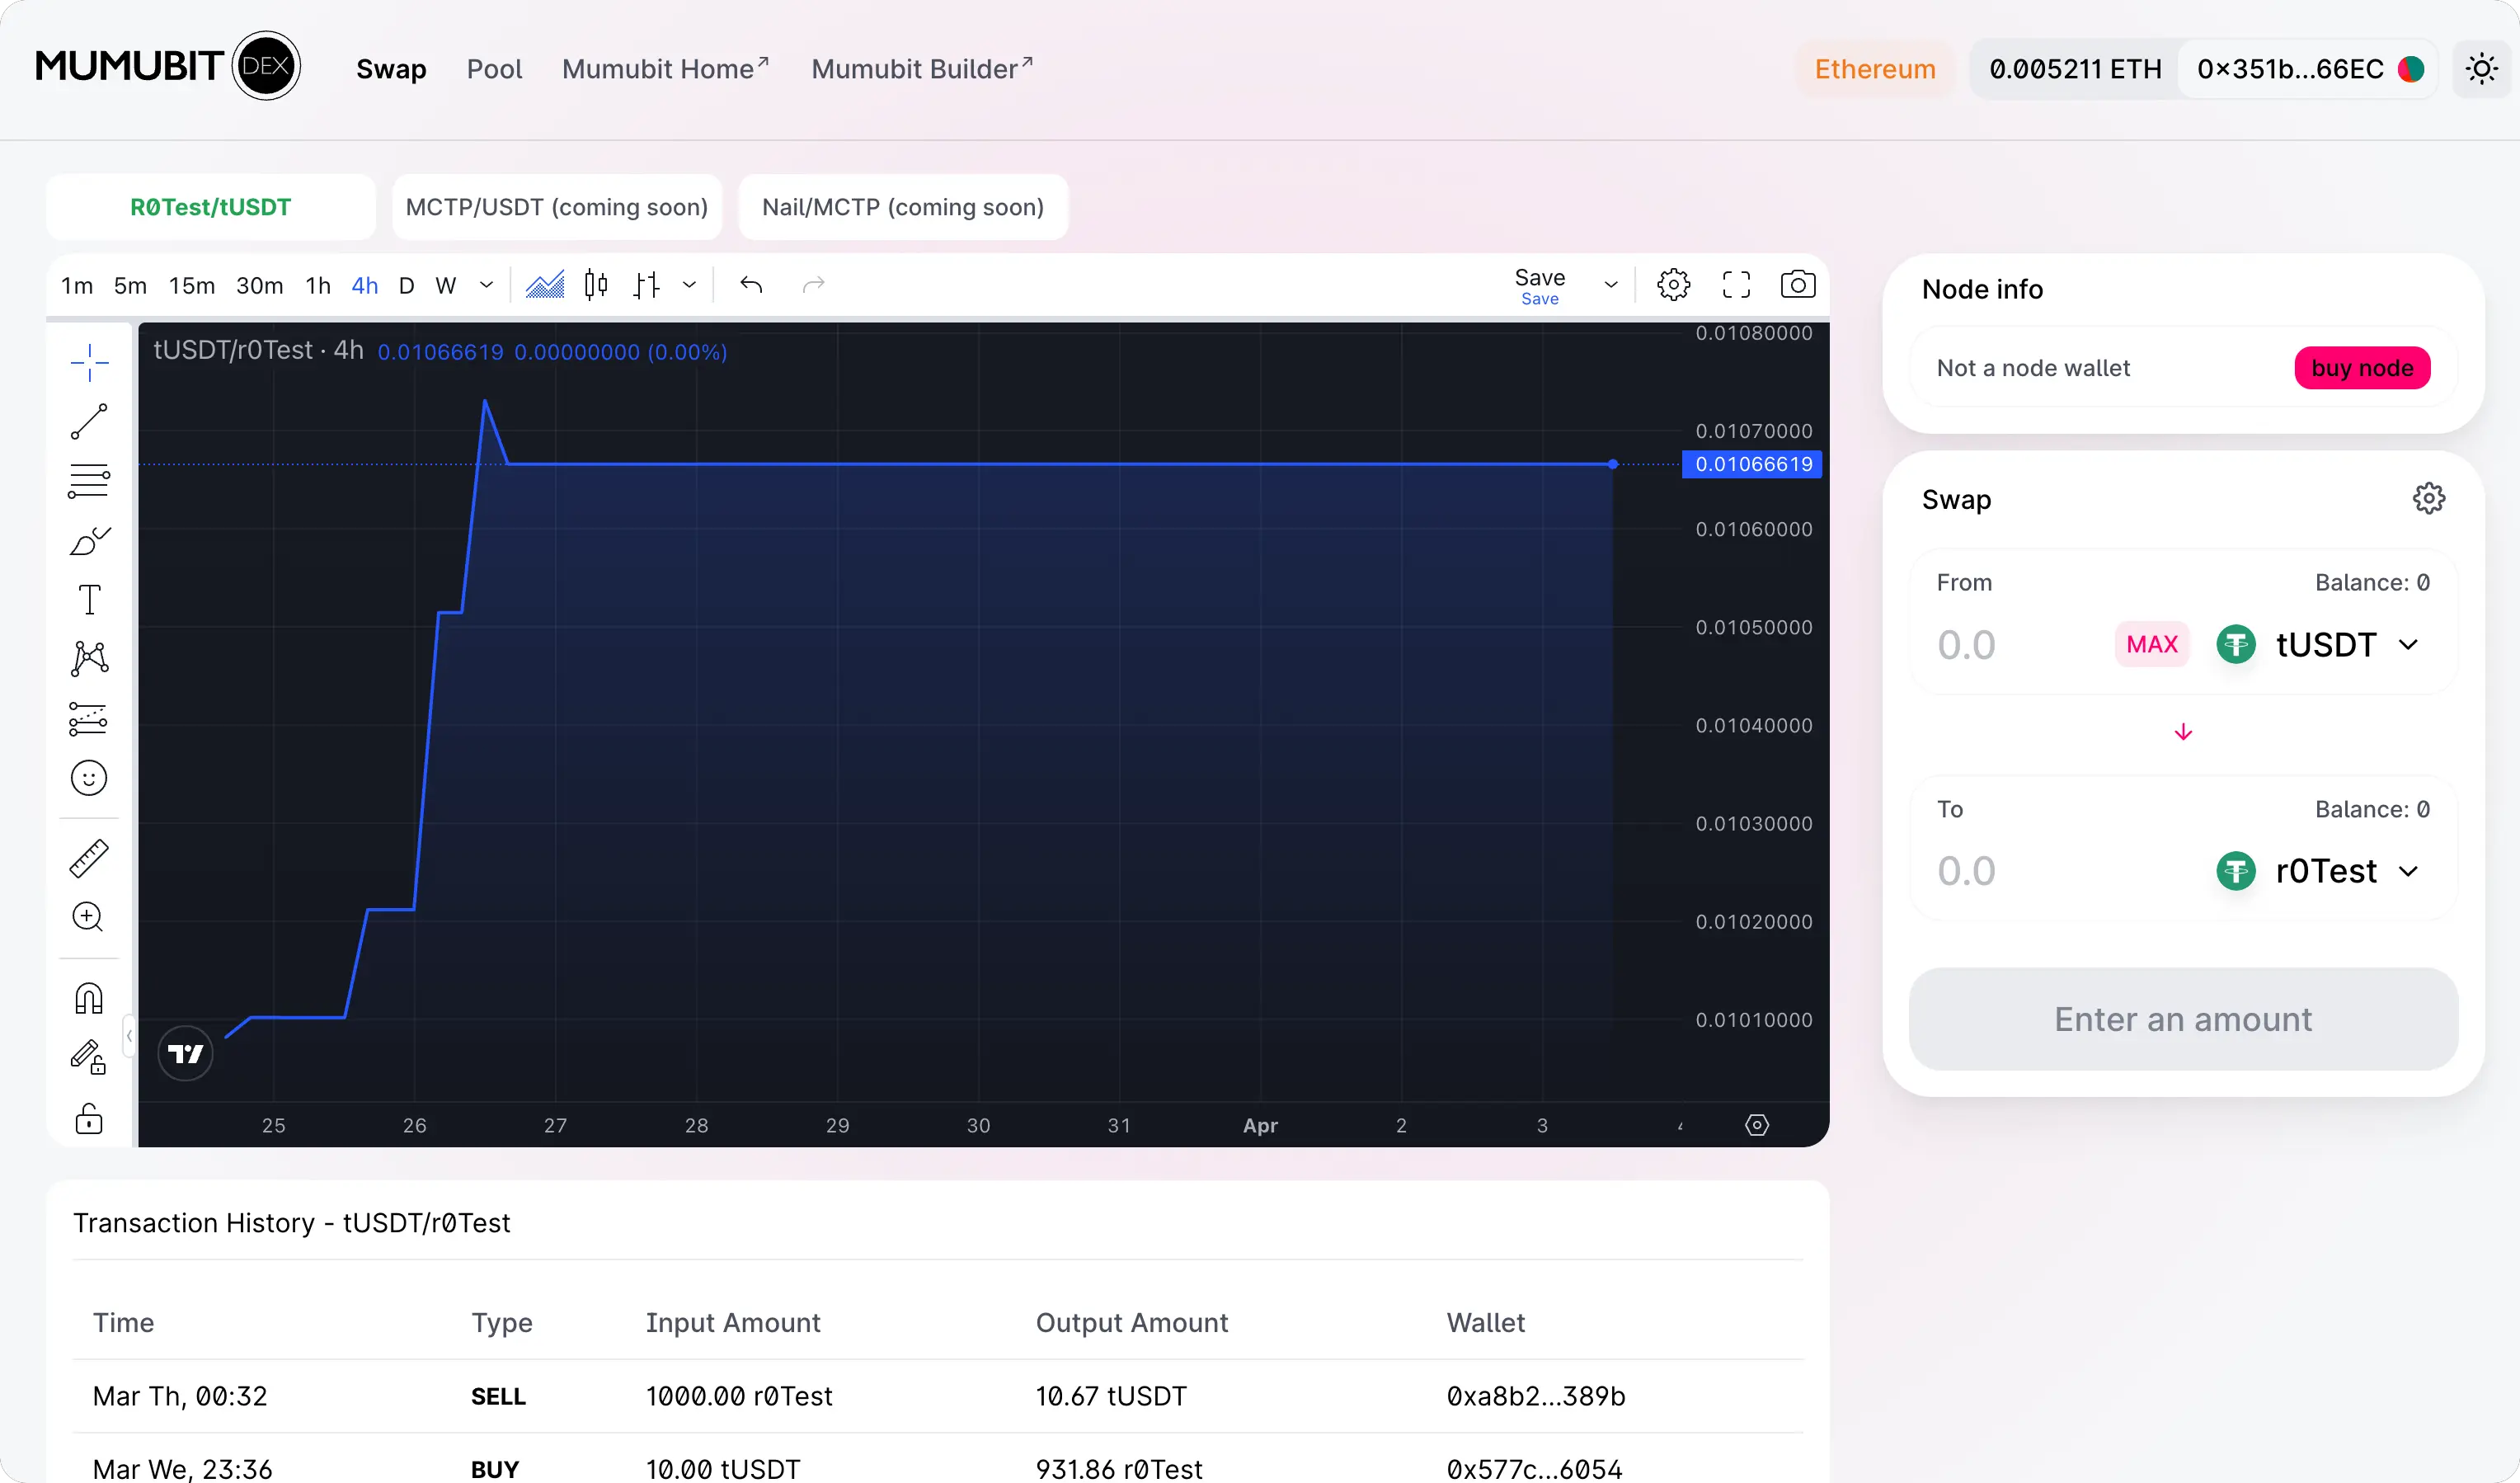Click the From amount input field
Viewport: 2520px width, 1483px height.
pyautogui.click(x=2010, y=645)
